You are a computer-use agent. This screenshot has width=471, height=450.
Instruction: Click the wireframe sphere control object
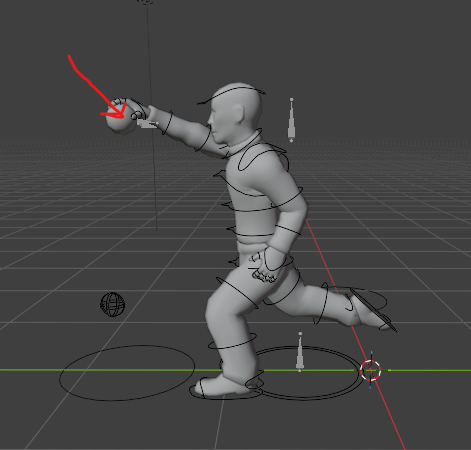tap(113, 304)
